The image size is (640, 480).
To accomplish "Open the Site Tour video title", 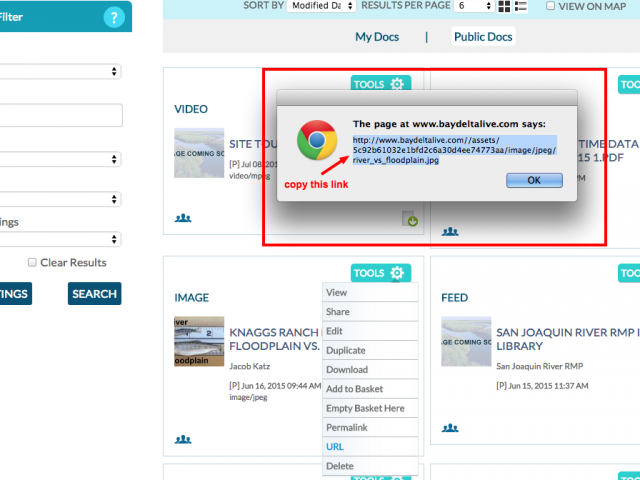I will pyautogui.click(x=253, y=144).
